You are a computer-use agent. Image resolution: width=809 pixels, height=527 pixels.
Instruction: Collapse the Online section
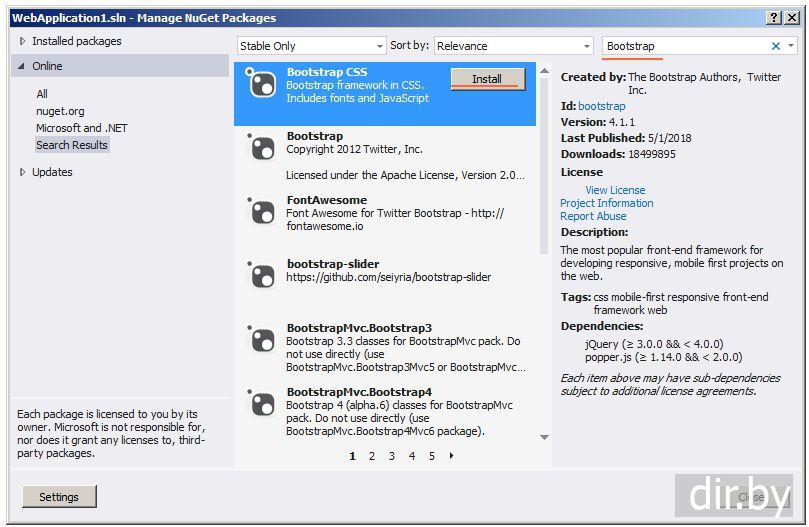22,66
